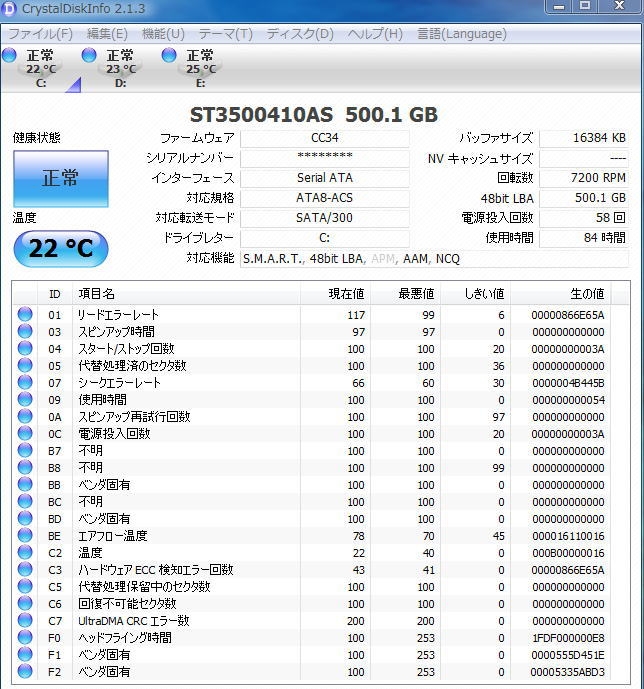Click the 生の値 column header
This screenshot has width=644, height=689.
(561, 294)
